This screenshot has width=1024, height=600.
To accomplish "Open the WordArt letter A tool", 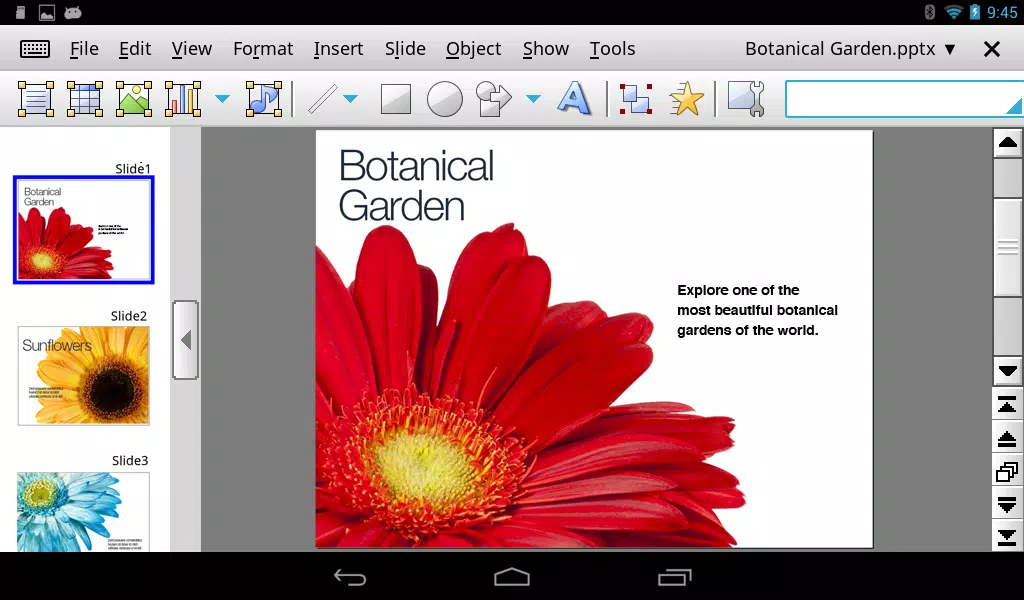I will pyautogui.click(x=573, y=99).
